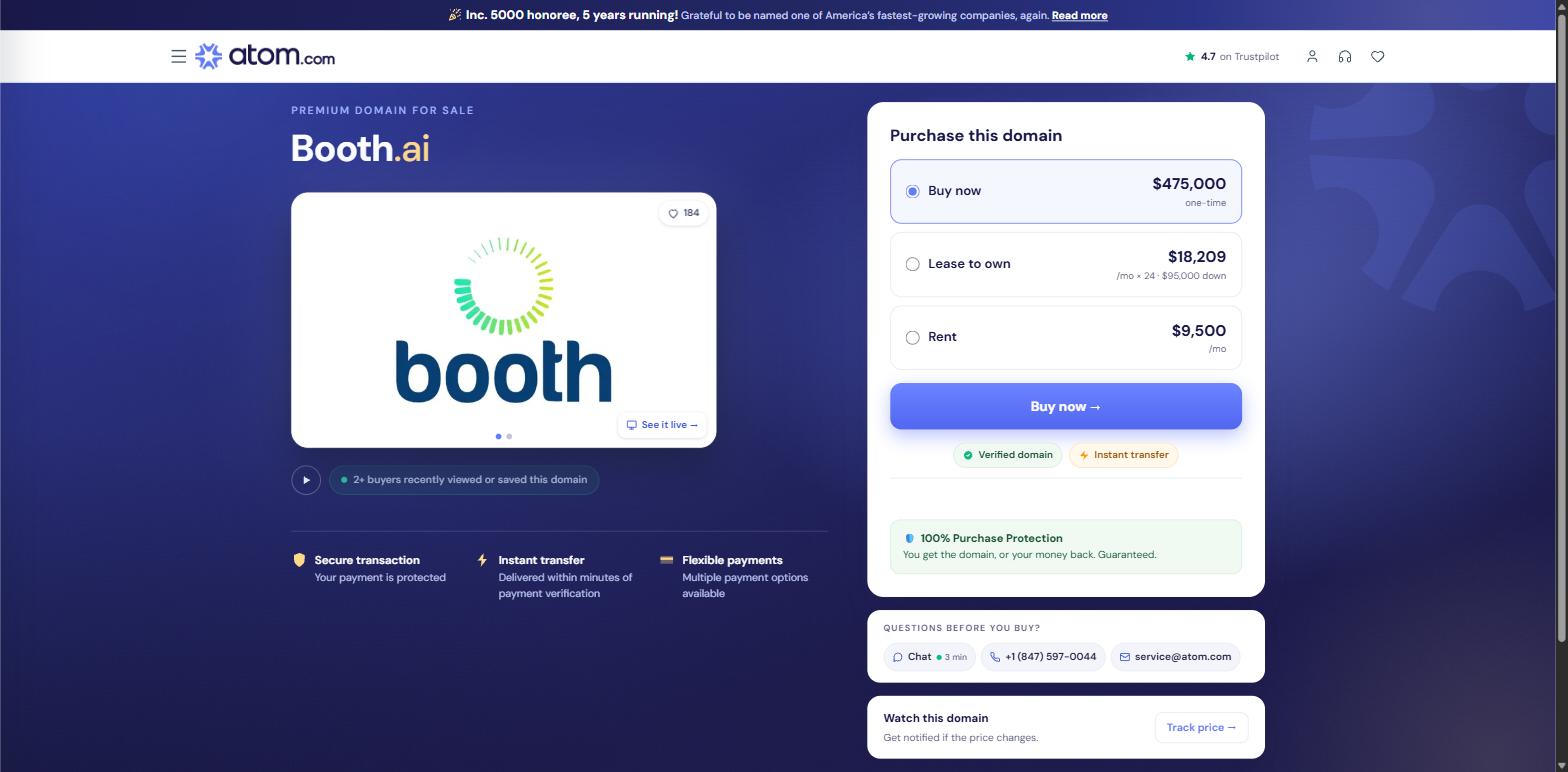Open the favorites heart icon in header

point(1378,57)
